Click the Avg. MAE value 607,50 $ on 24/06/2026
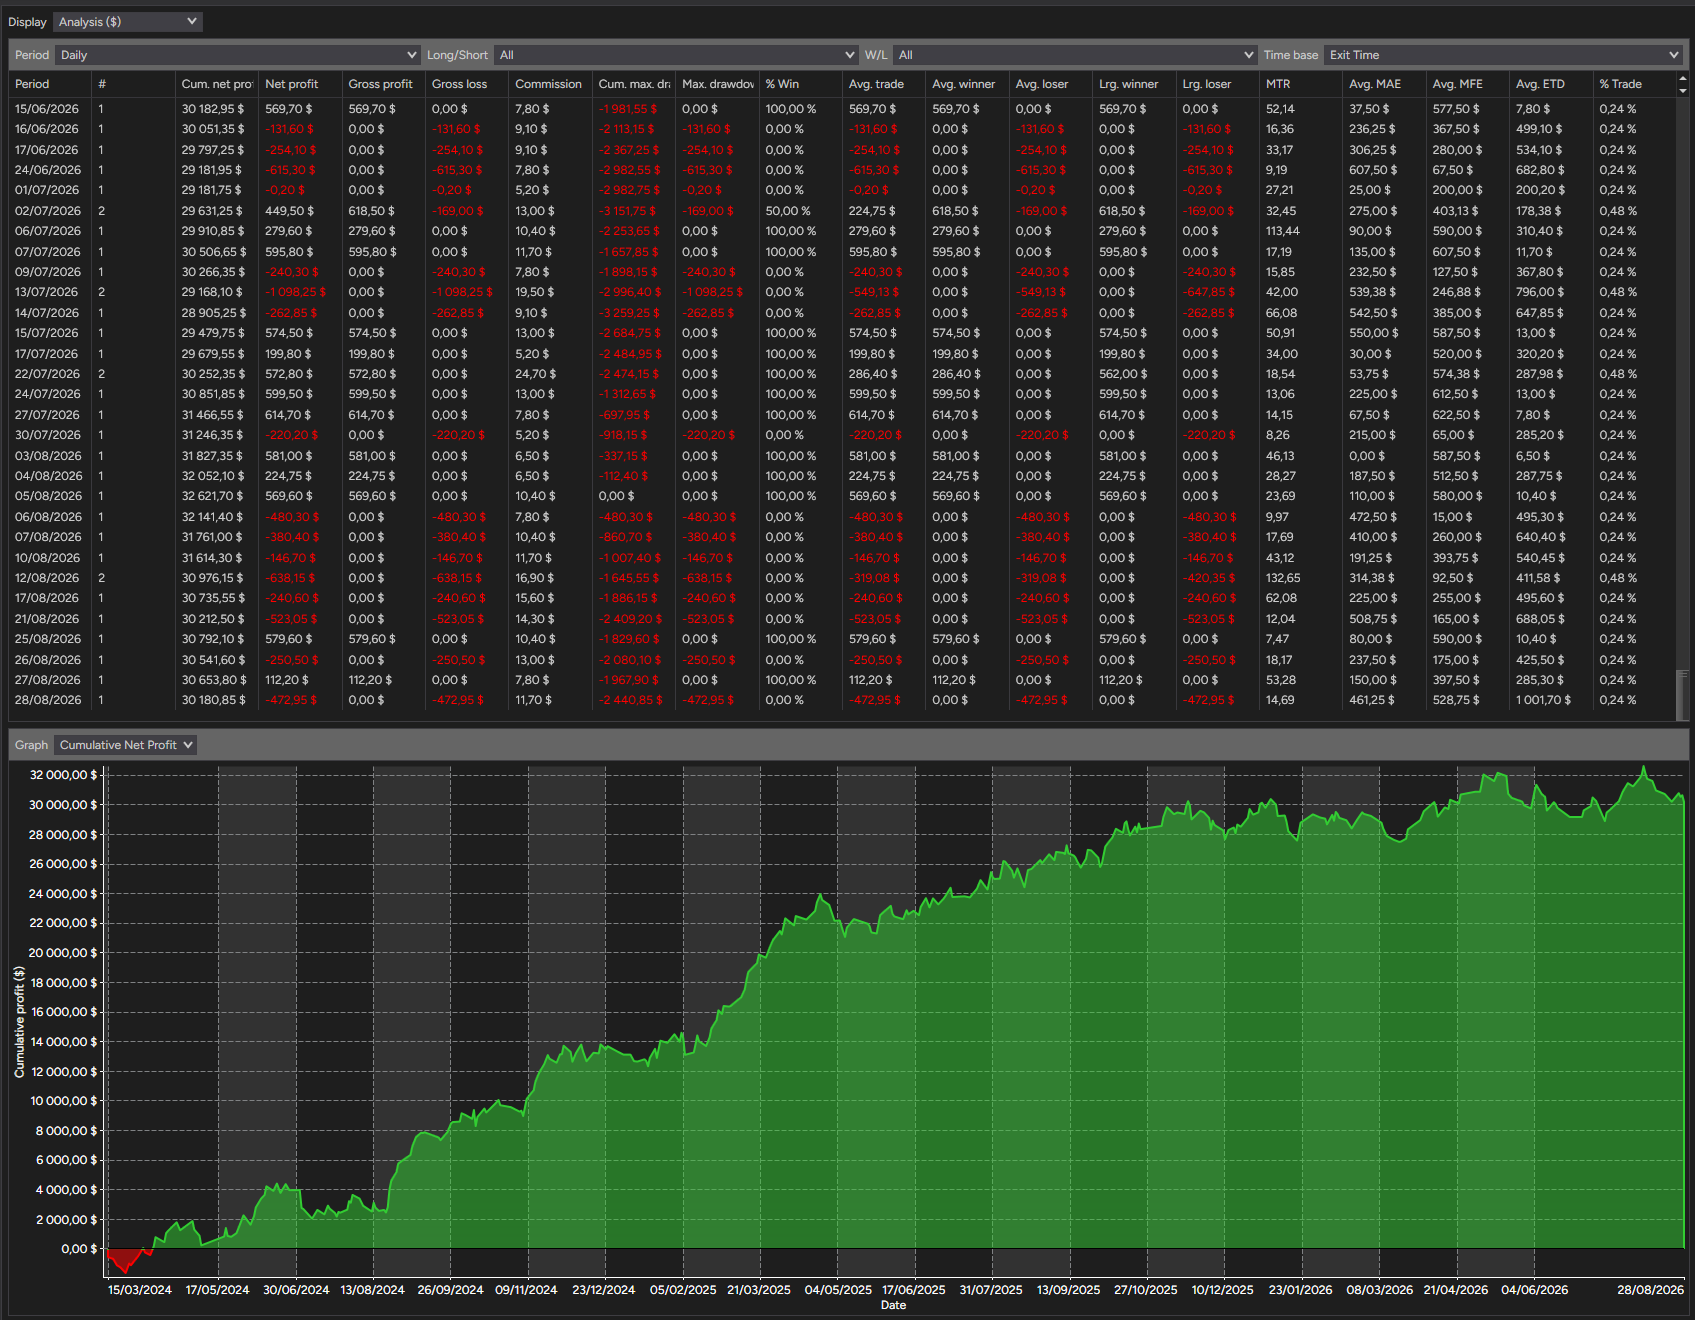 coord(1373,170)
